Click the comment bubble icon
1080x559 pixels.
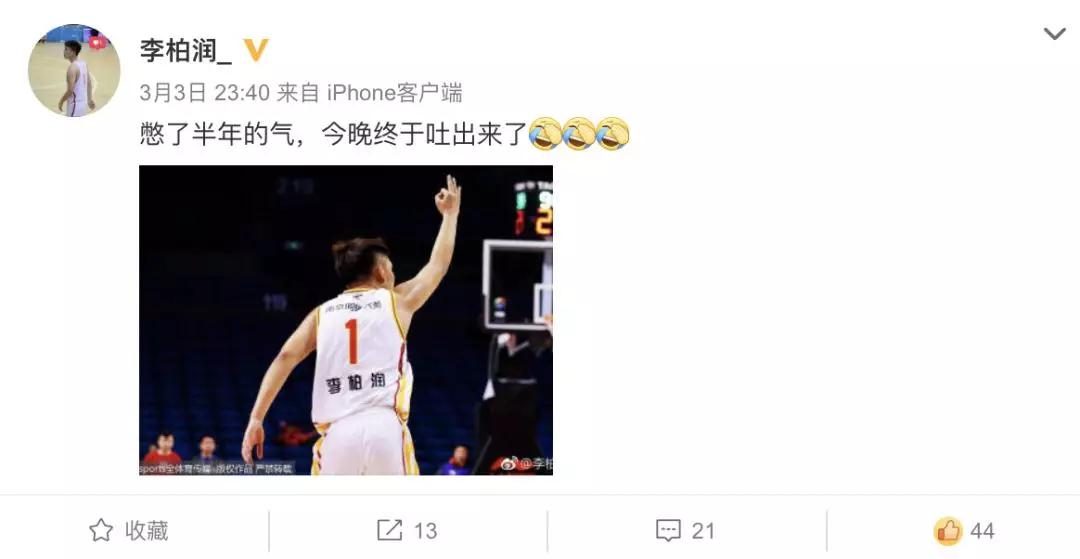coord(668,531)
